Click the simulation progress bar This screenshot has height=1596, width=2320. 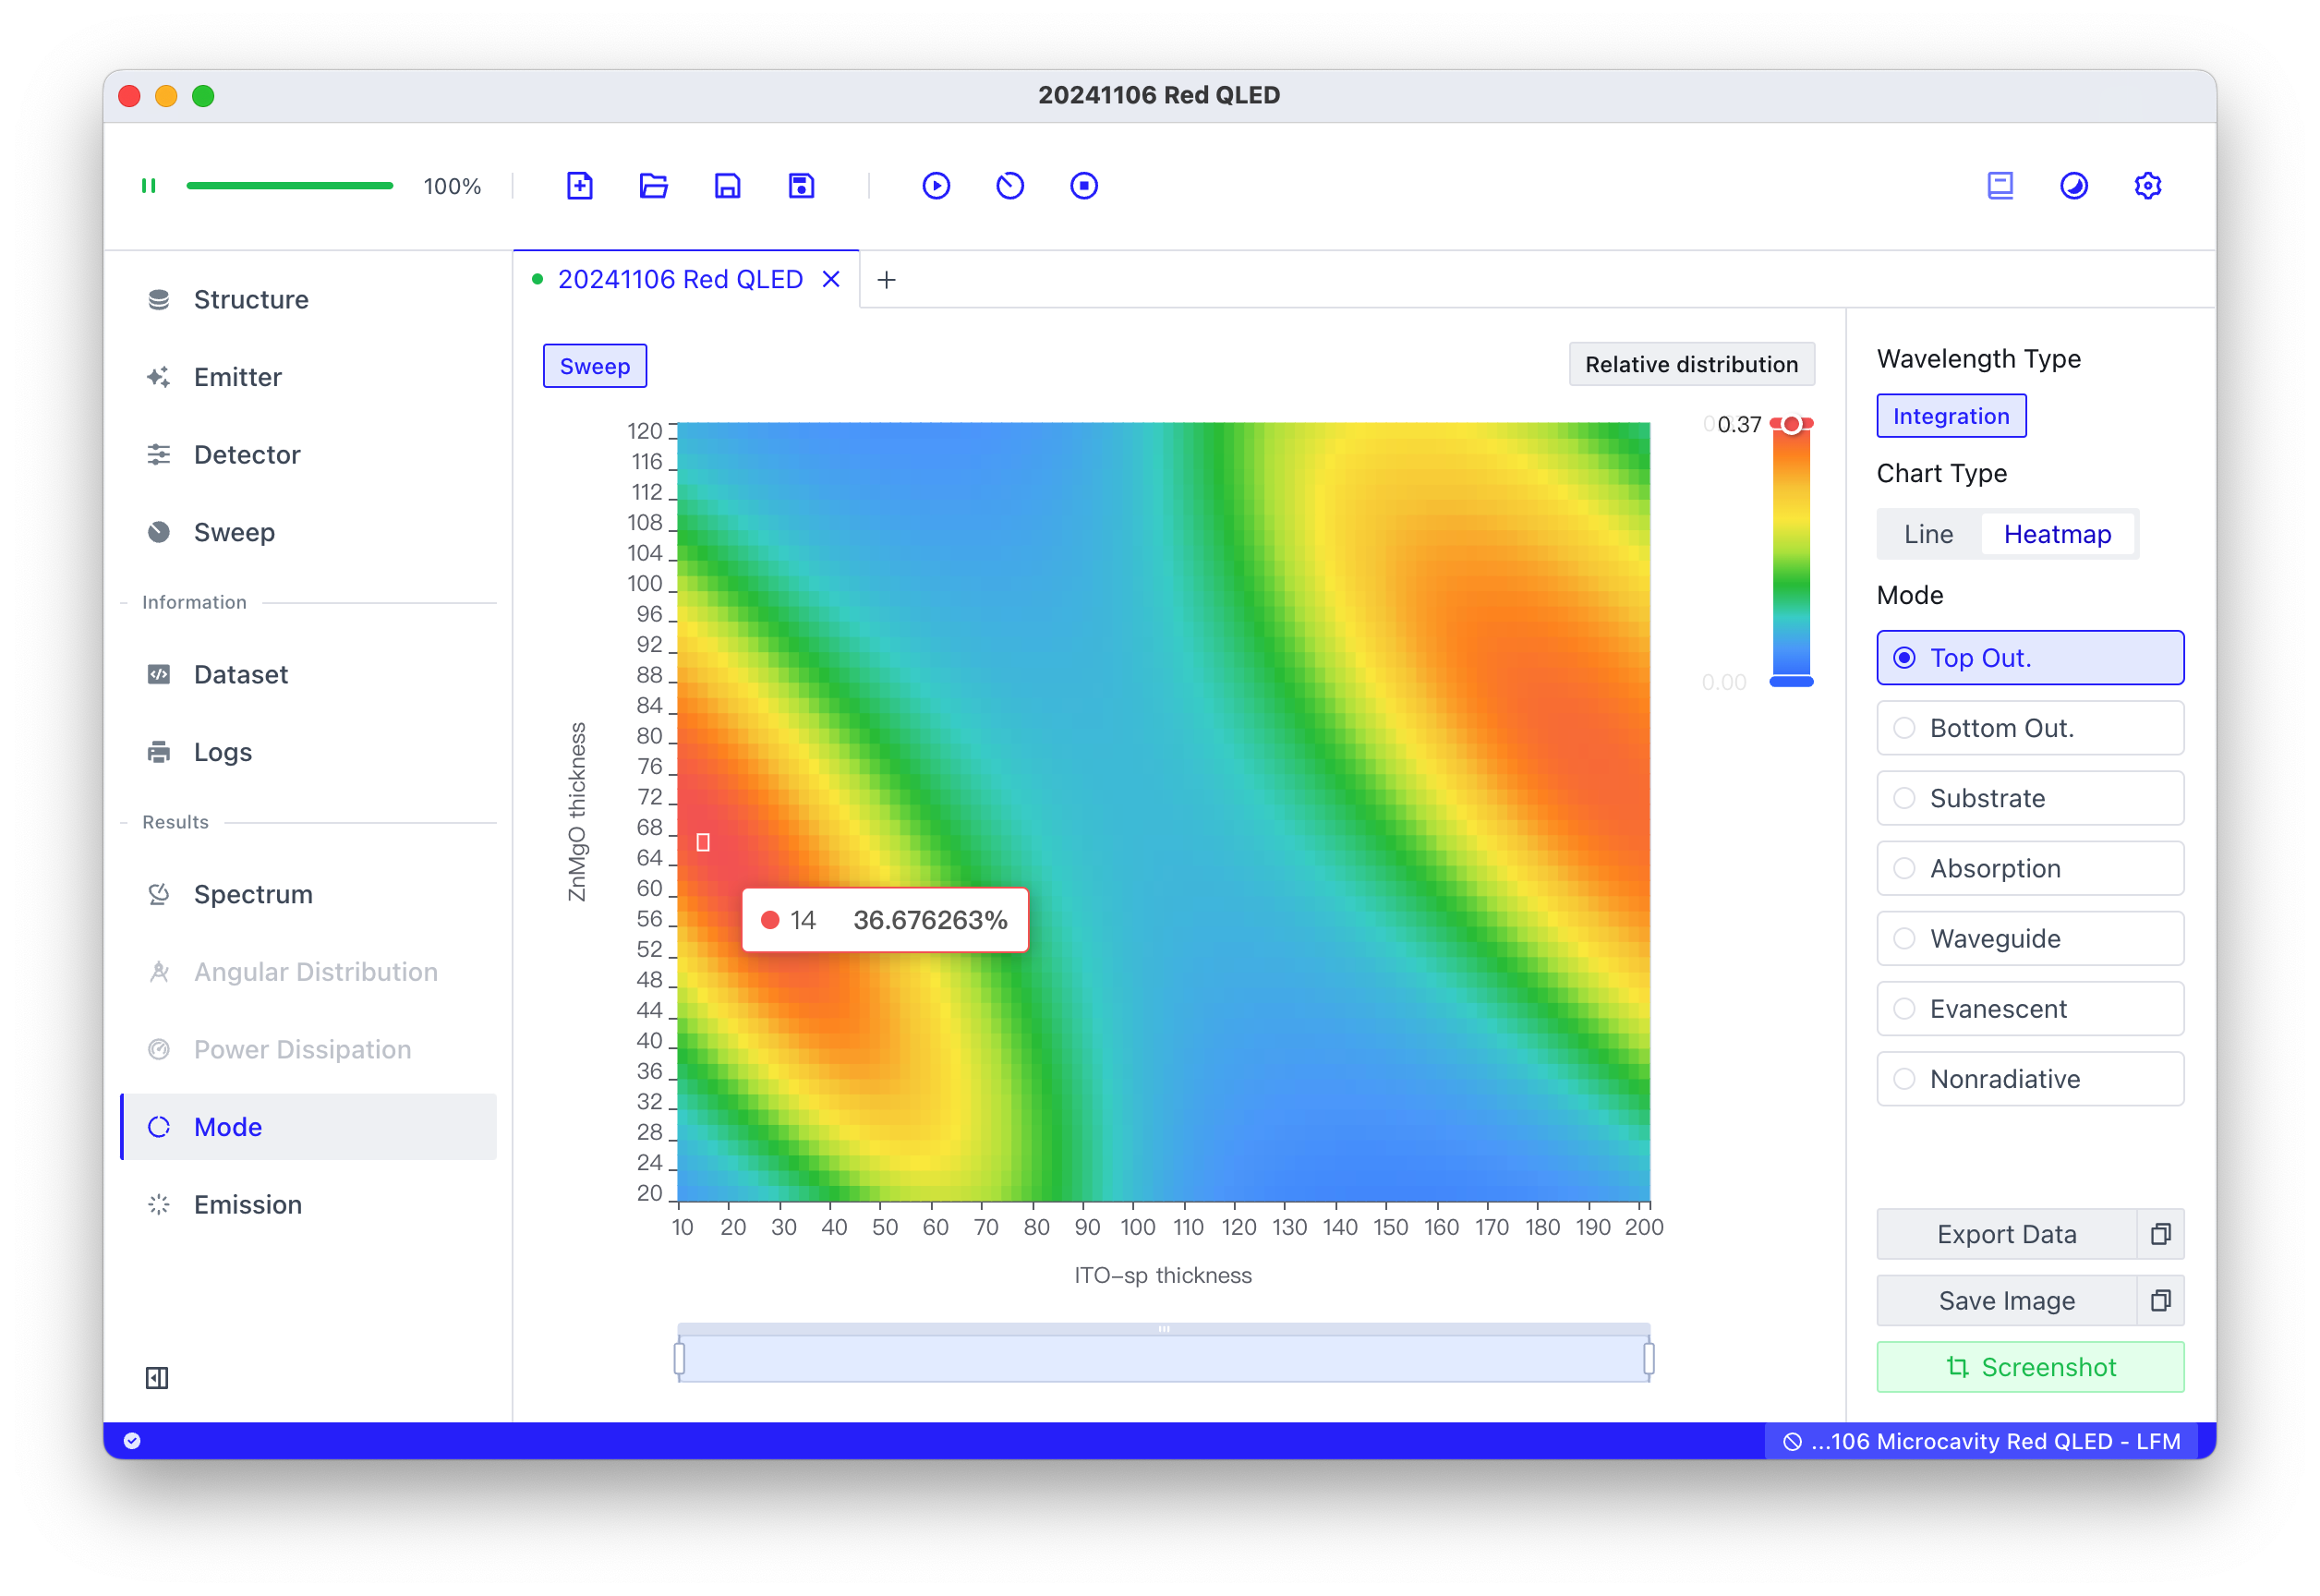[x=290, y=186]
